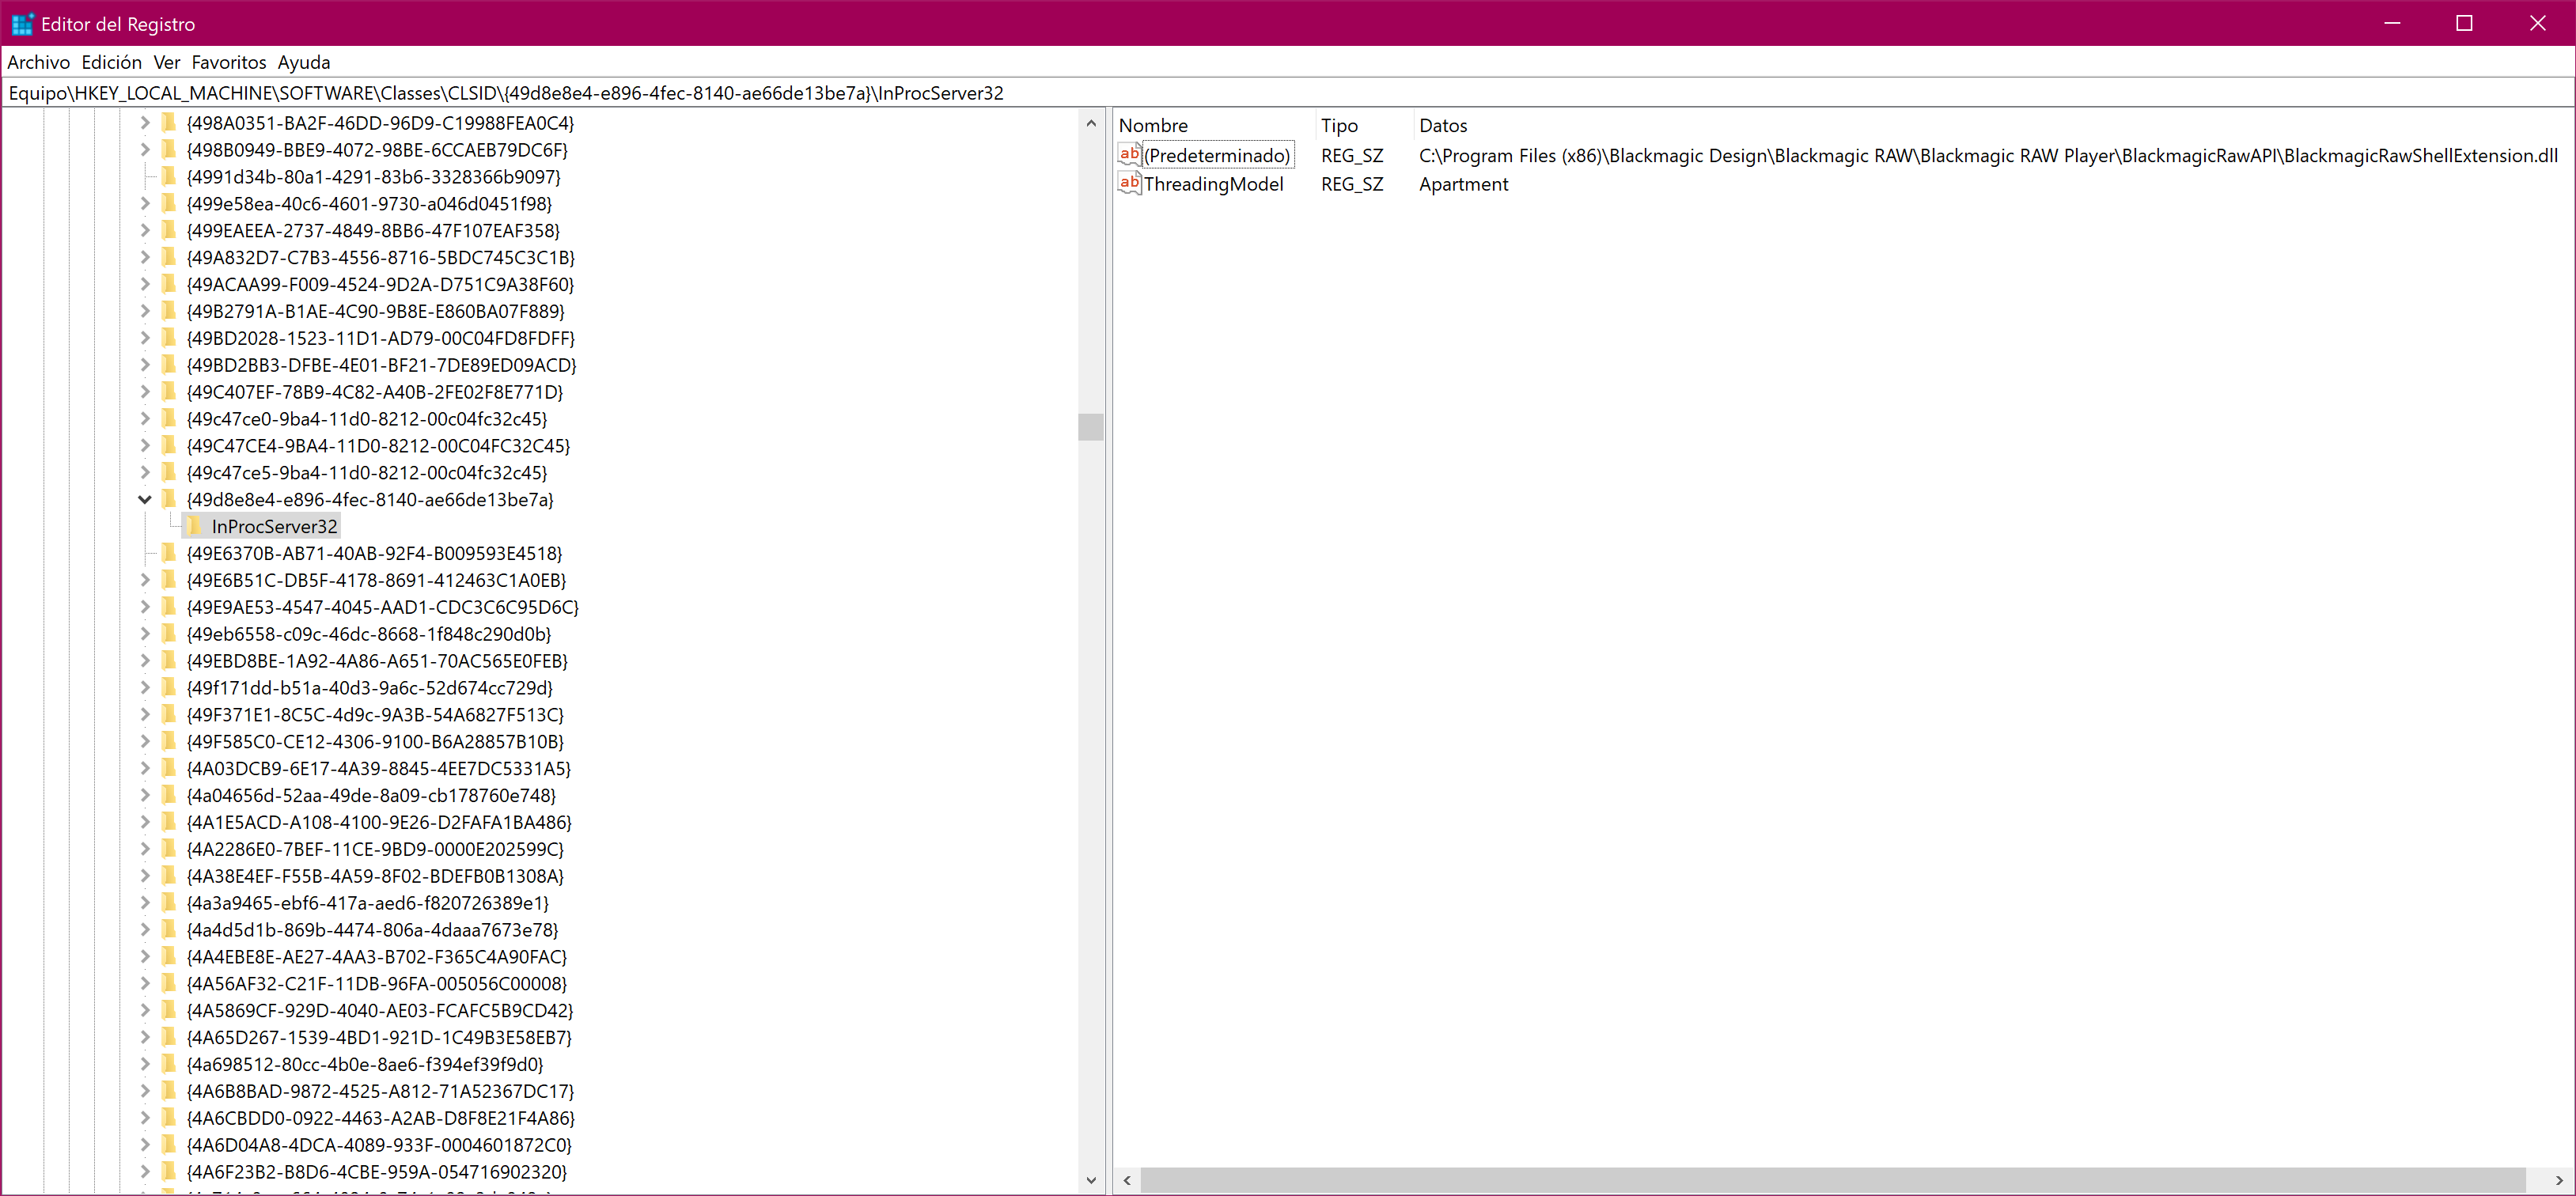Expand the {498A0351-BA2F-46DD-96D9-C19988FEA0C4} key
Screen dimensions: 2576x1196
(x=145, y=123)
